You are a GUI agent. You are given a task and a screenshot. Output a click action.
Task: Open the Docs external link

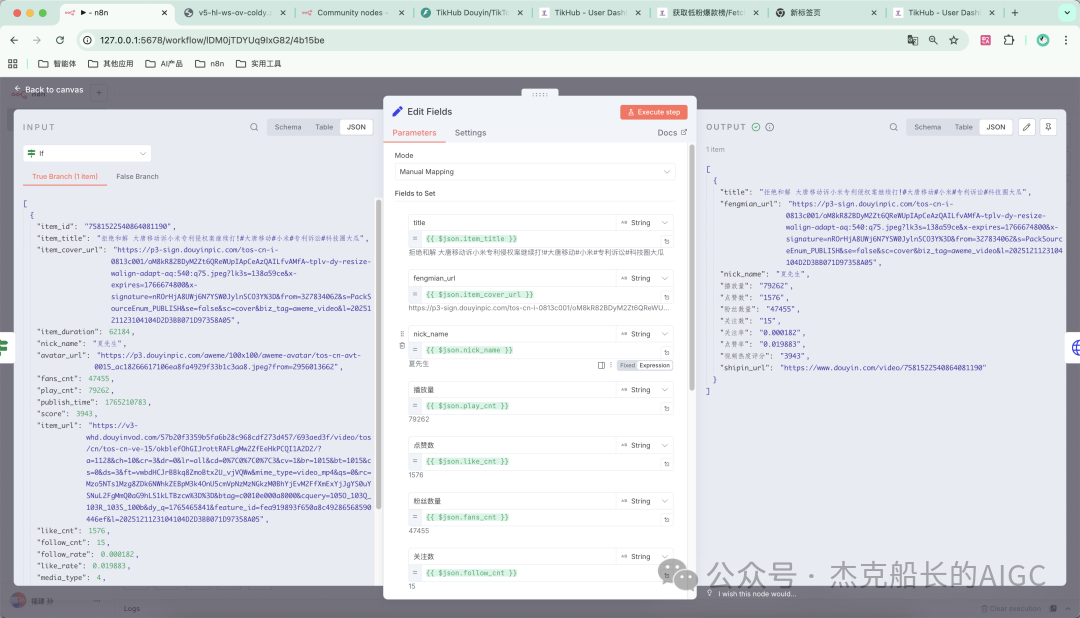[672, 132]
